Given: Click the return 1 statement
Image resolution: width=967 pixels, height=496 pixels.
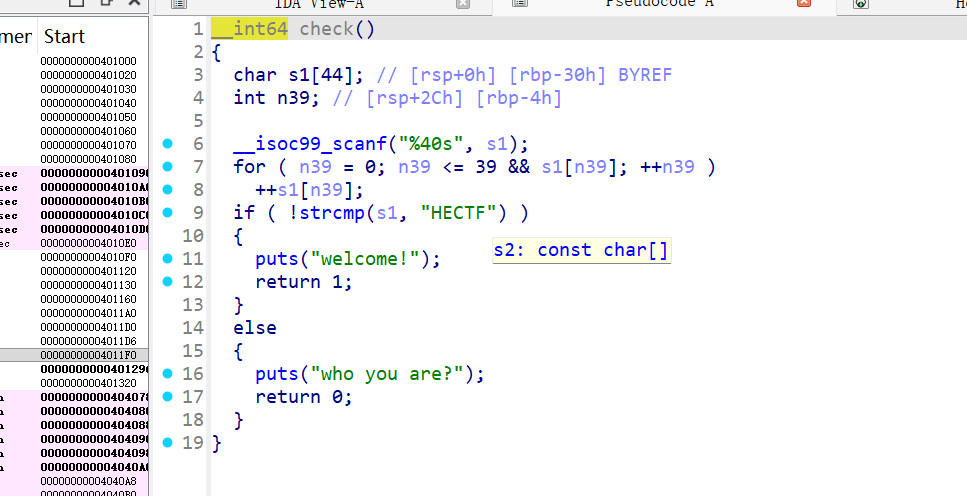Looking at the screenshot, I should click(x=304, y=282).
